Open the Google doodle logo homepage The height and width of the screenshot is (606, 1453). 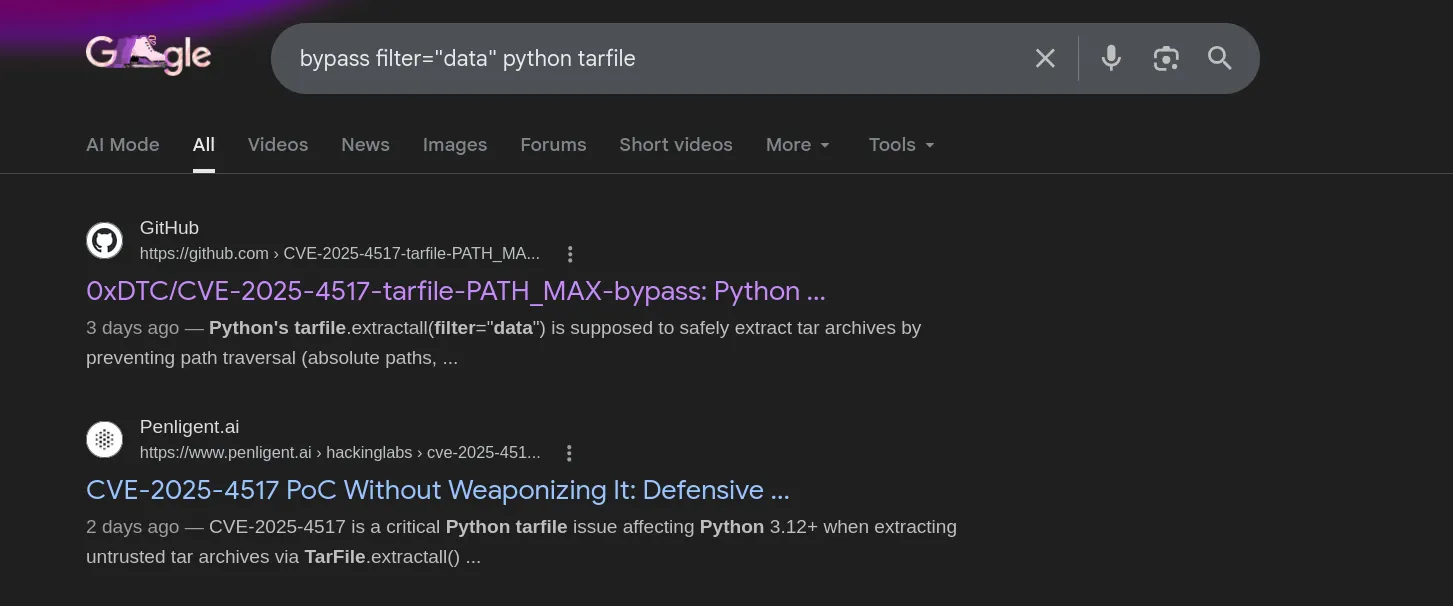tap(148, 54)
